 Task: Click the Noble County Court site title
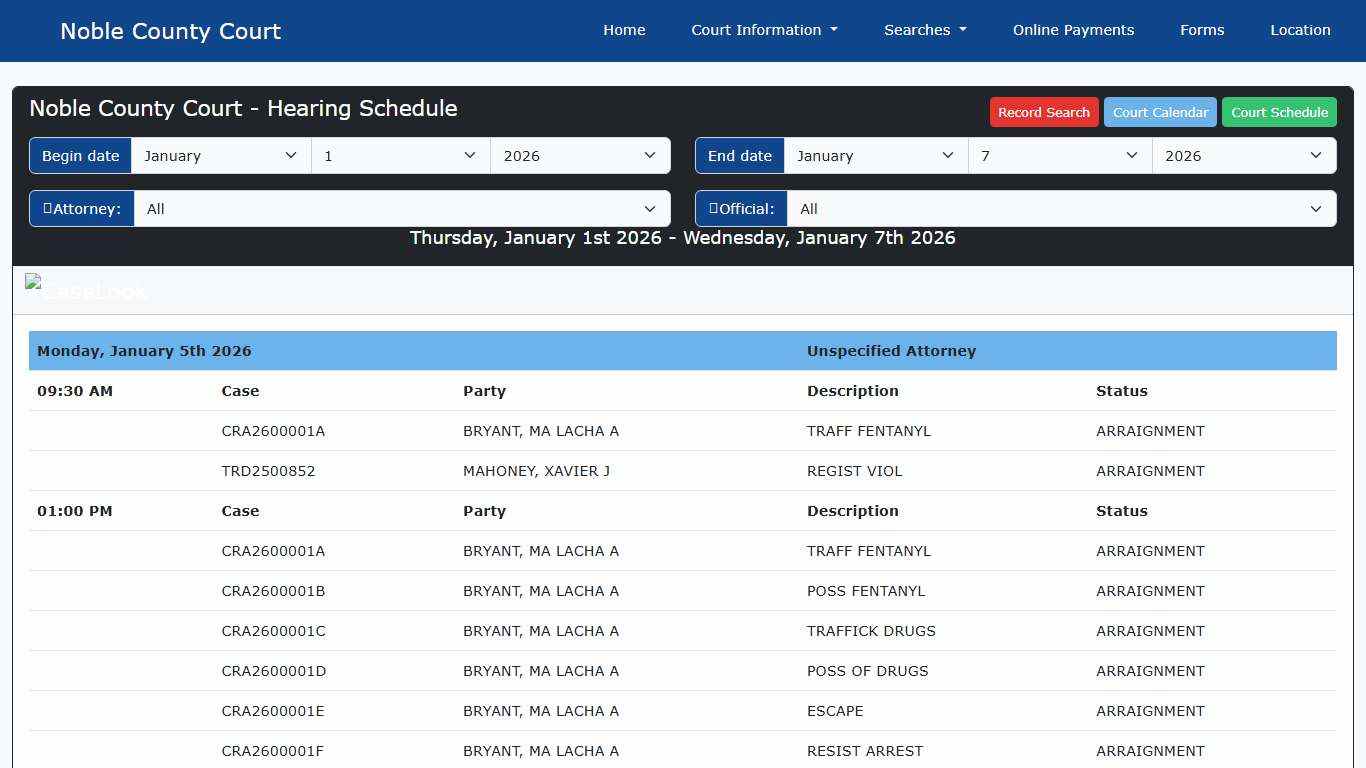(170, 31)
